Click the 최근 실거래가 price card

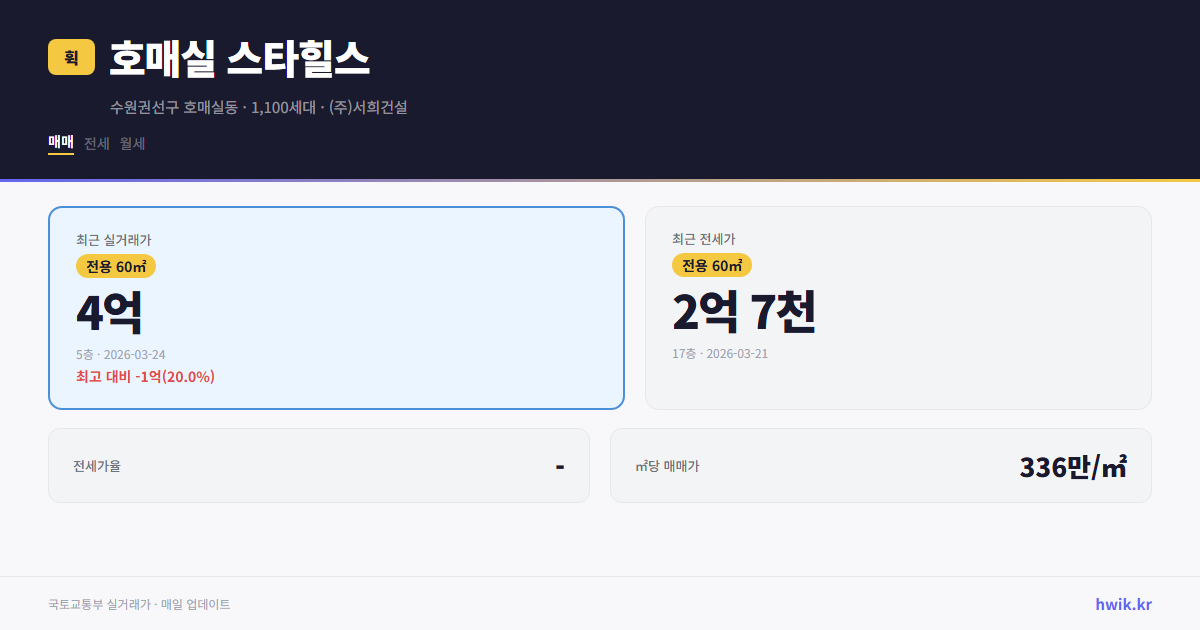[336, 307]
